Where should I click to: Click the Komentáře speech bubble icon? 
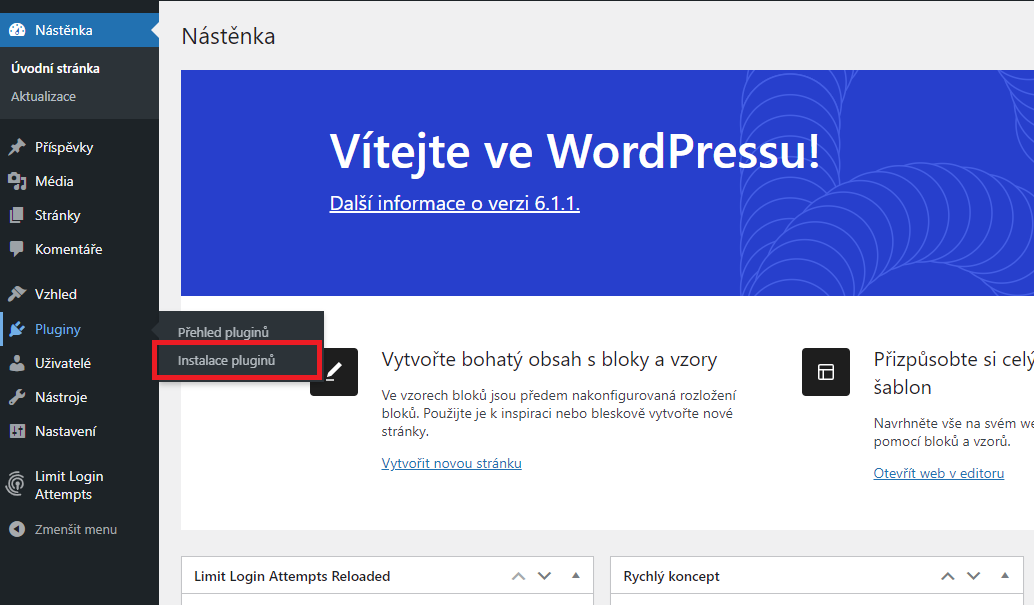click(x=17, y=249)
